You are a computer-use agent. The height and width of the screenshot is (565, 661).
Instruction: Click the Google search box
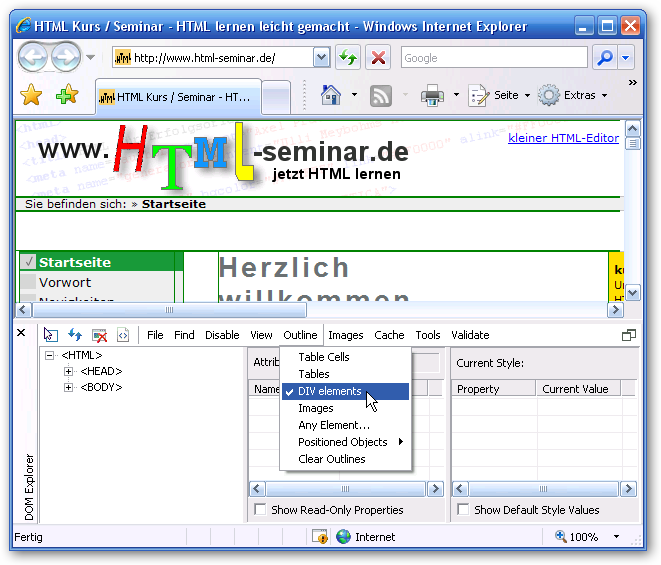click(x=494, y=57)
